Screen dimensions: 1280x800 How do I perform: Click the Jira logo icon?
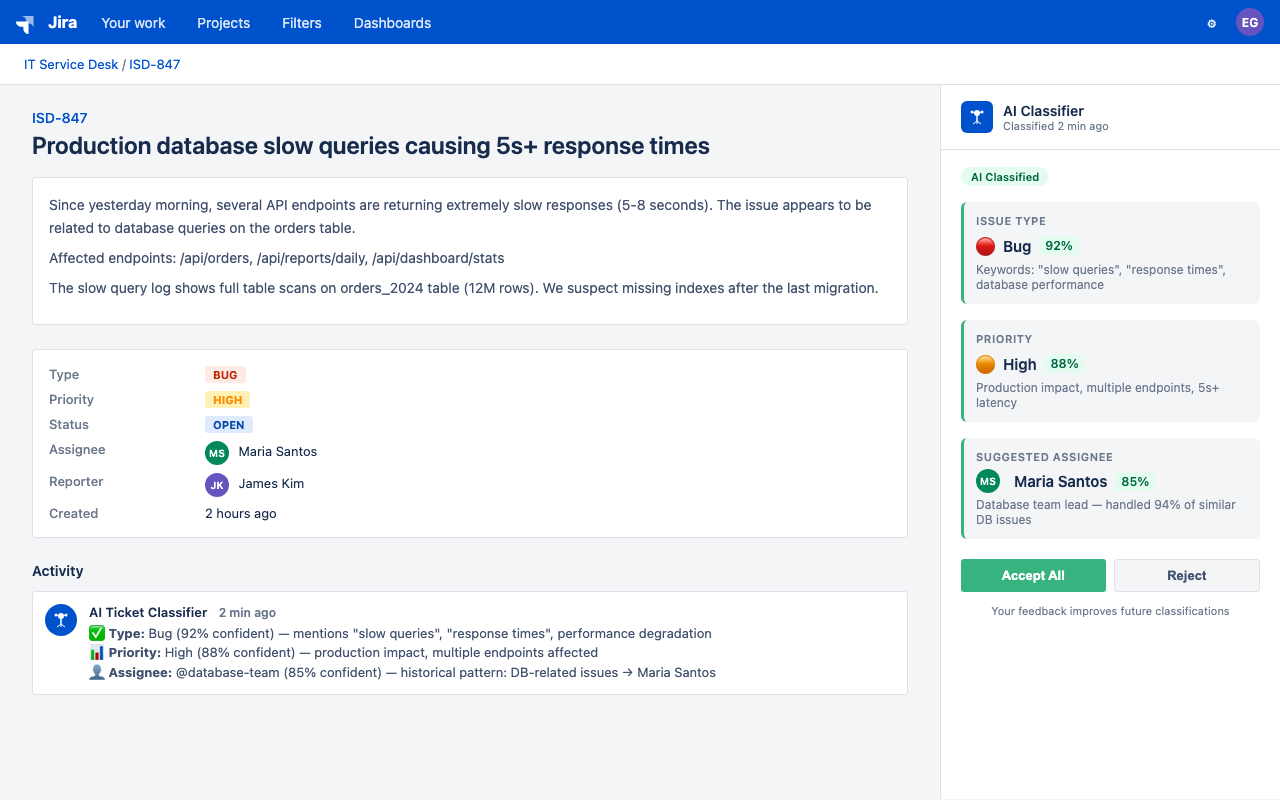pos(23,21)
